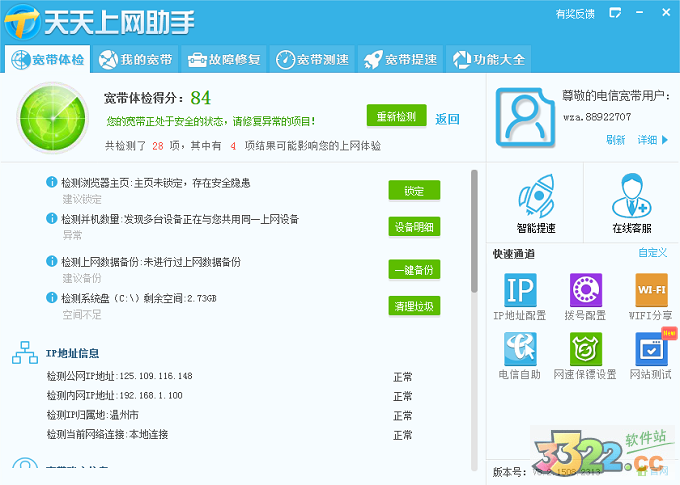Viewport: 680px width, 485px height.
Task: Switch to the 我的宽带 tab
Action: coord(136,59)
